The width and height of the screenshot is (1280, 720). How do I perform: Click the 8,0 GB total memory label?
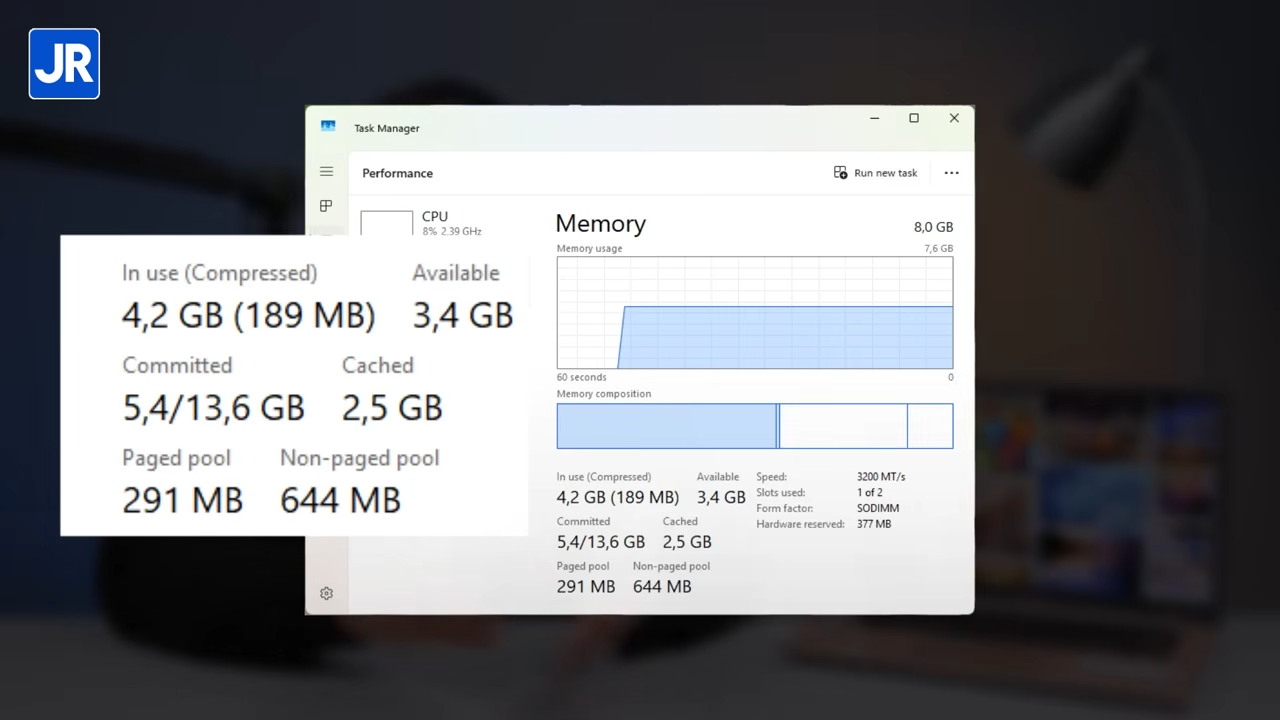(932, 227)
